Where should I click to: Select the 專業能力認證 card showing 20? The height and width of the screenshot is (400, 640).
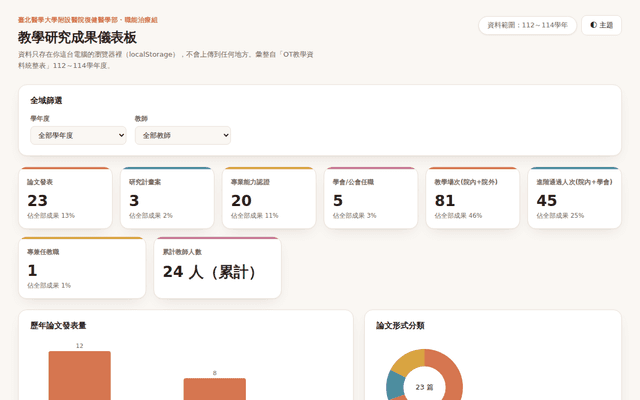click(269, 198)
